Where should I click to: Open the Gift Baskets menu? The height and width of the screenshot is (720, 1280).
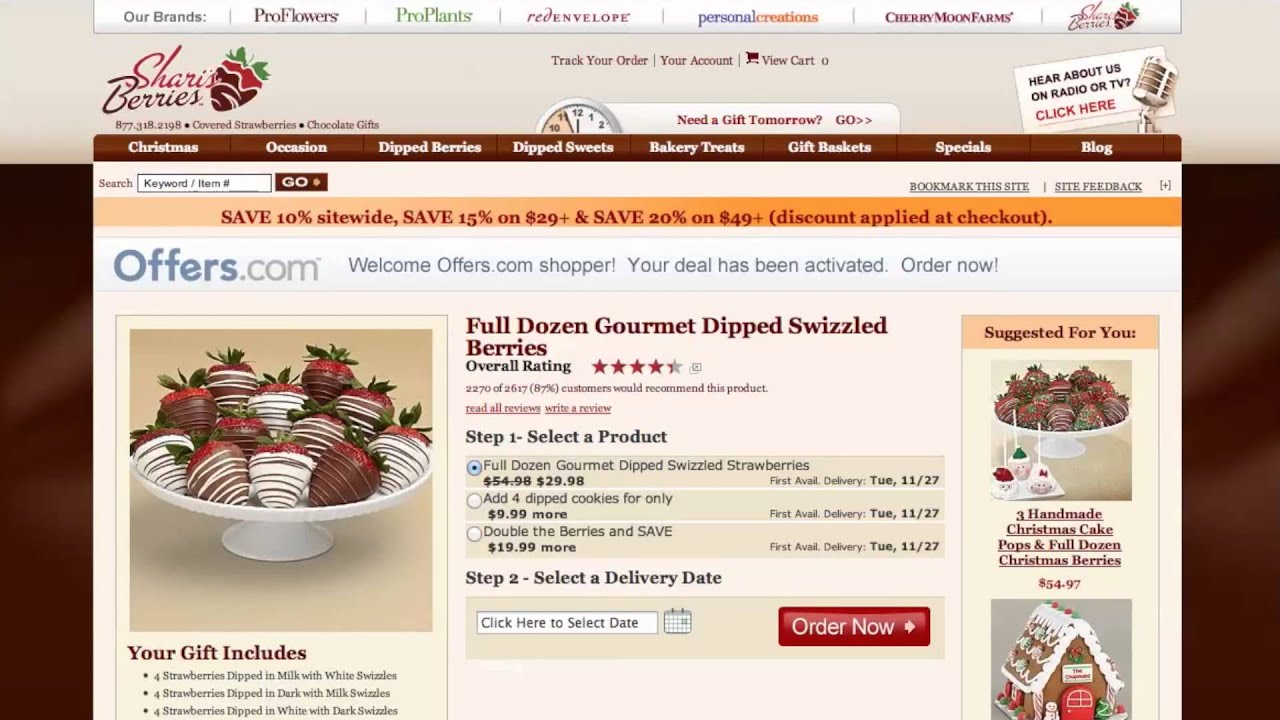point(829,147)
